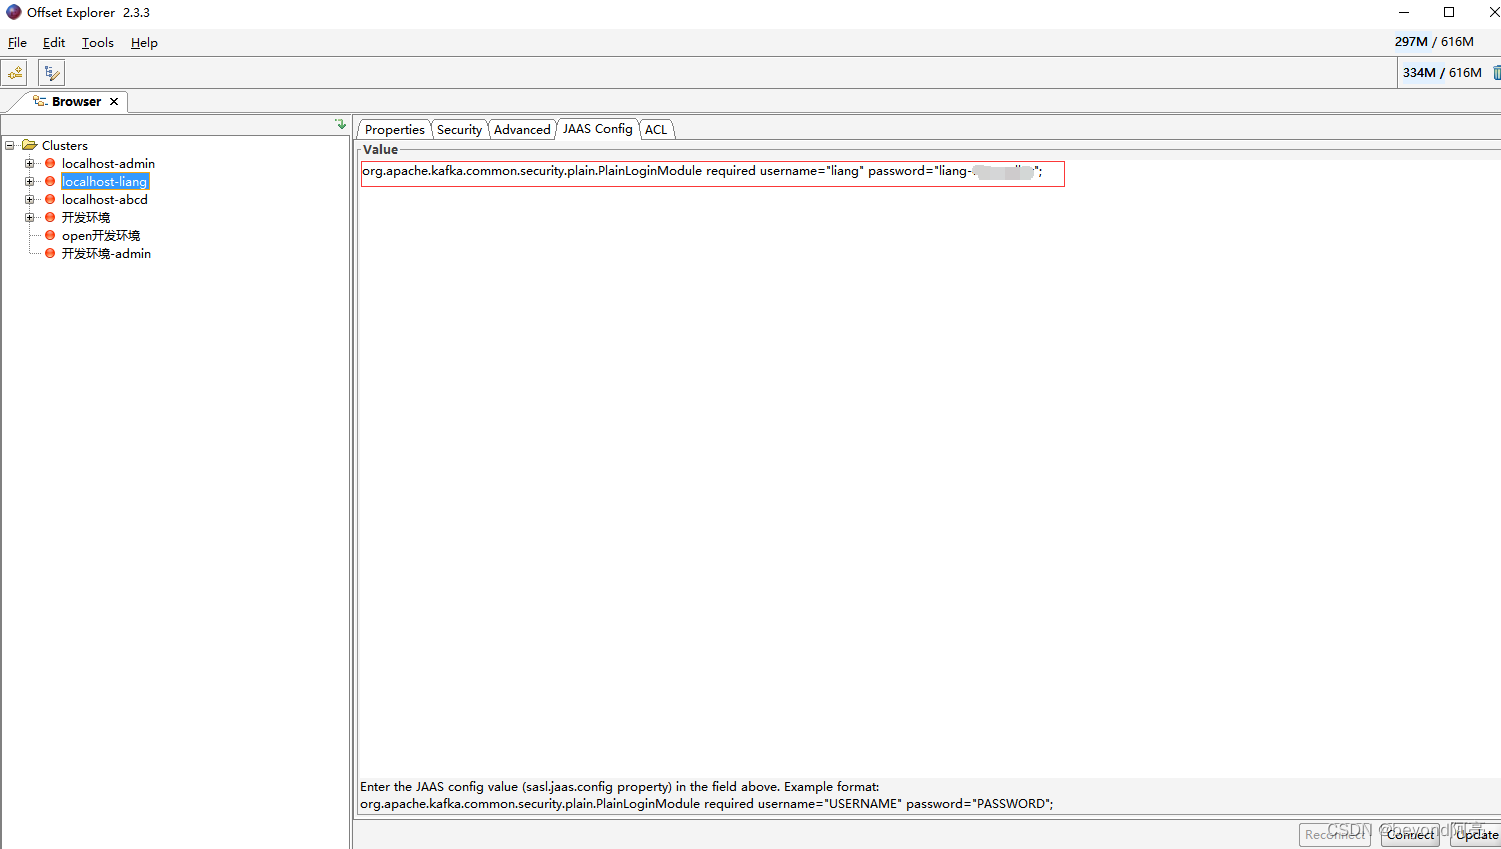
Task: Click the garbage collect trash icon
Action: tap(1496, 72)
